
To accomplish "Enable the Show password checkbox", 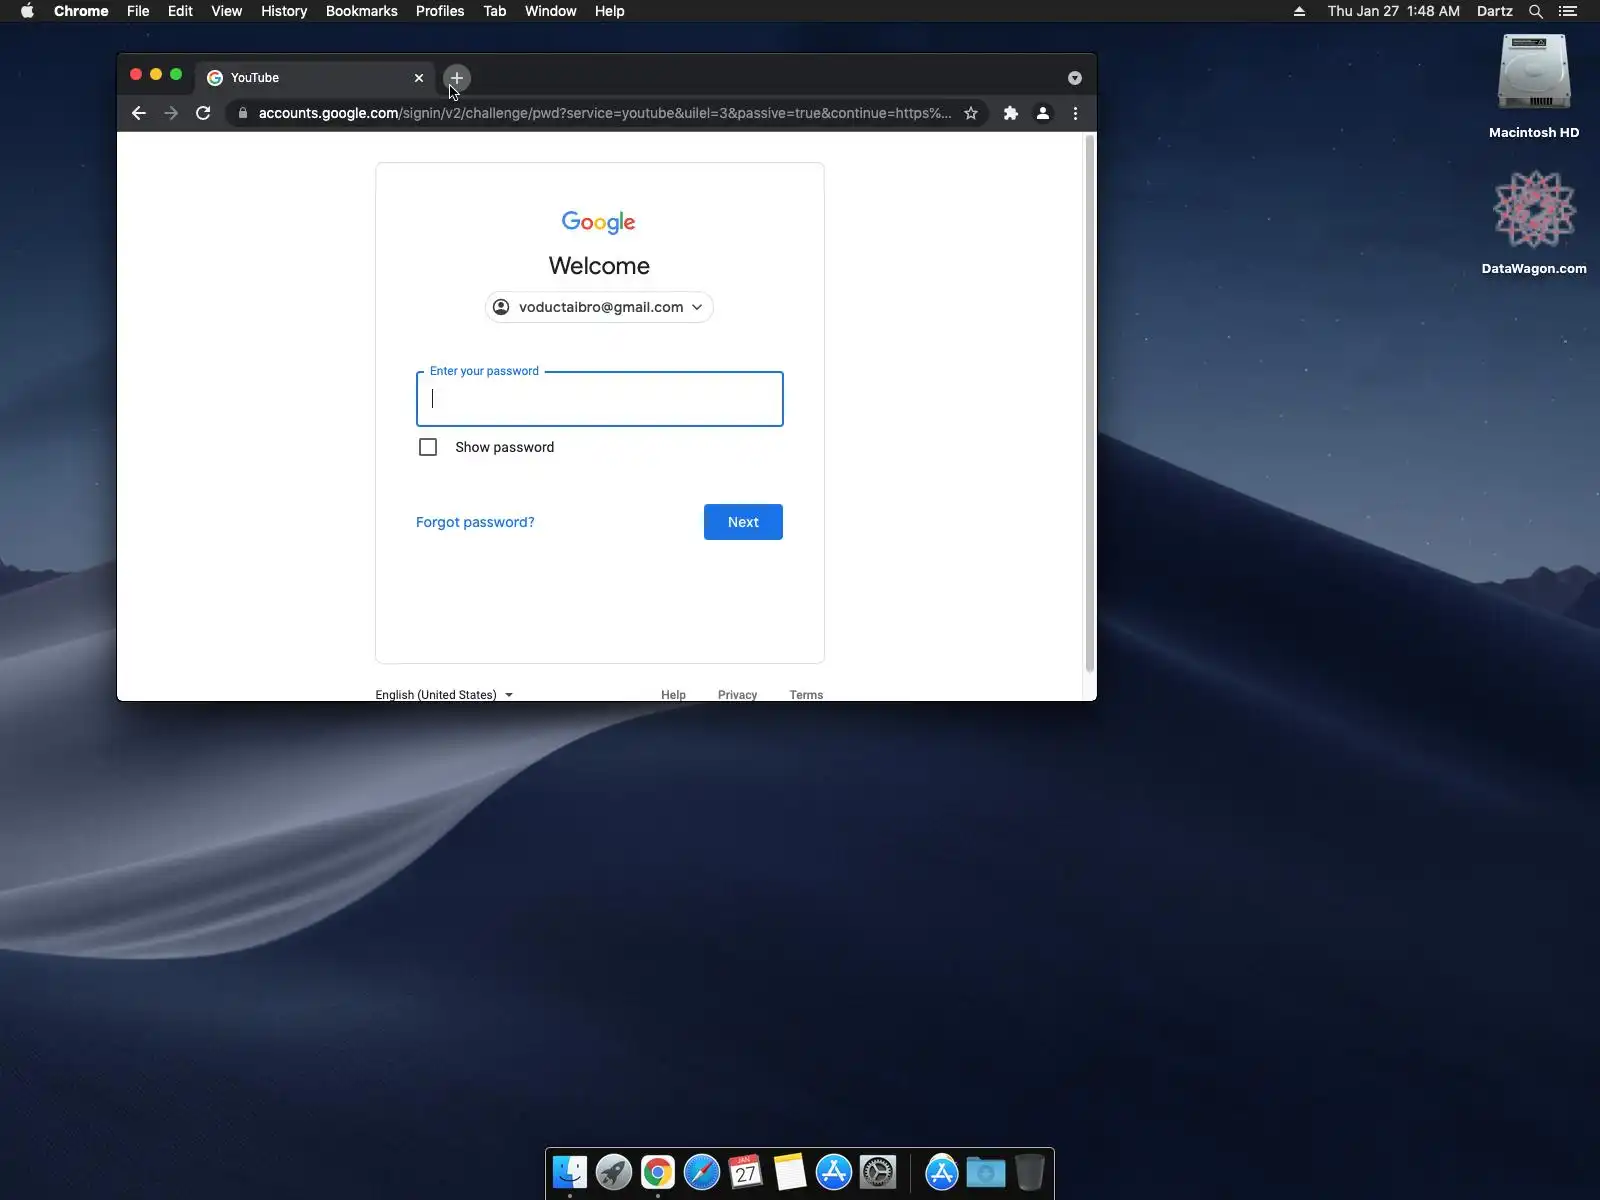I will [x=428, y=447].
